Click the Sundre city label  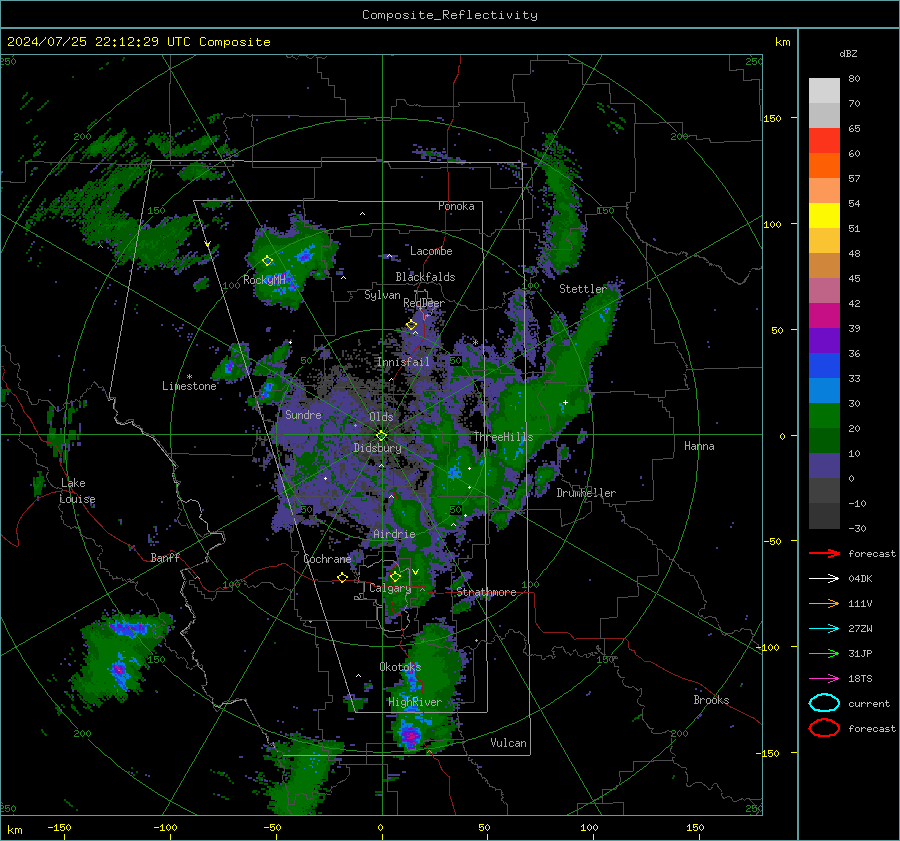[x=303, y=415]
